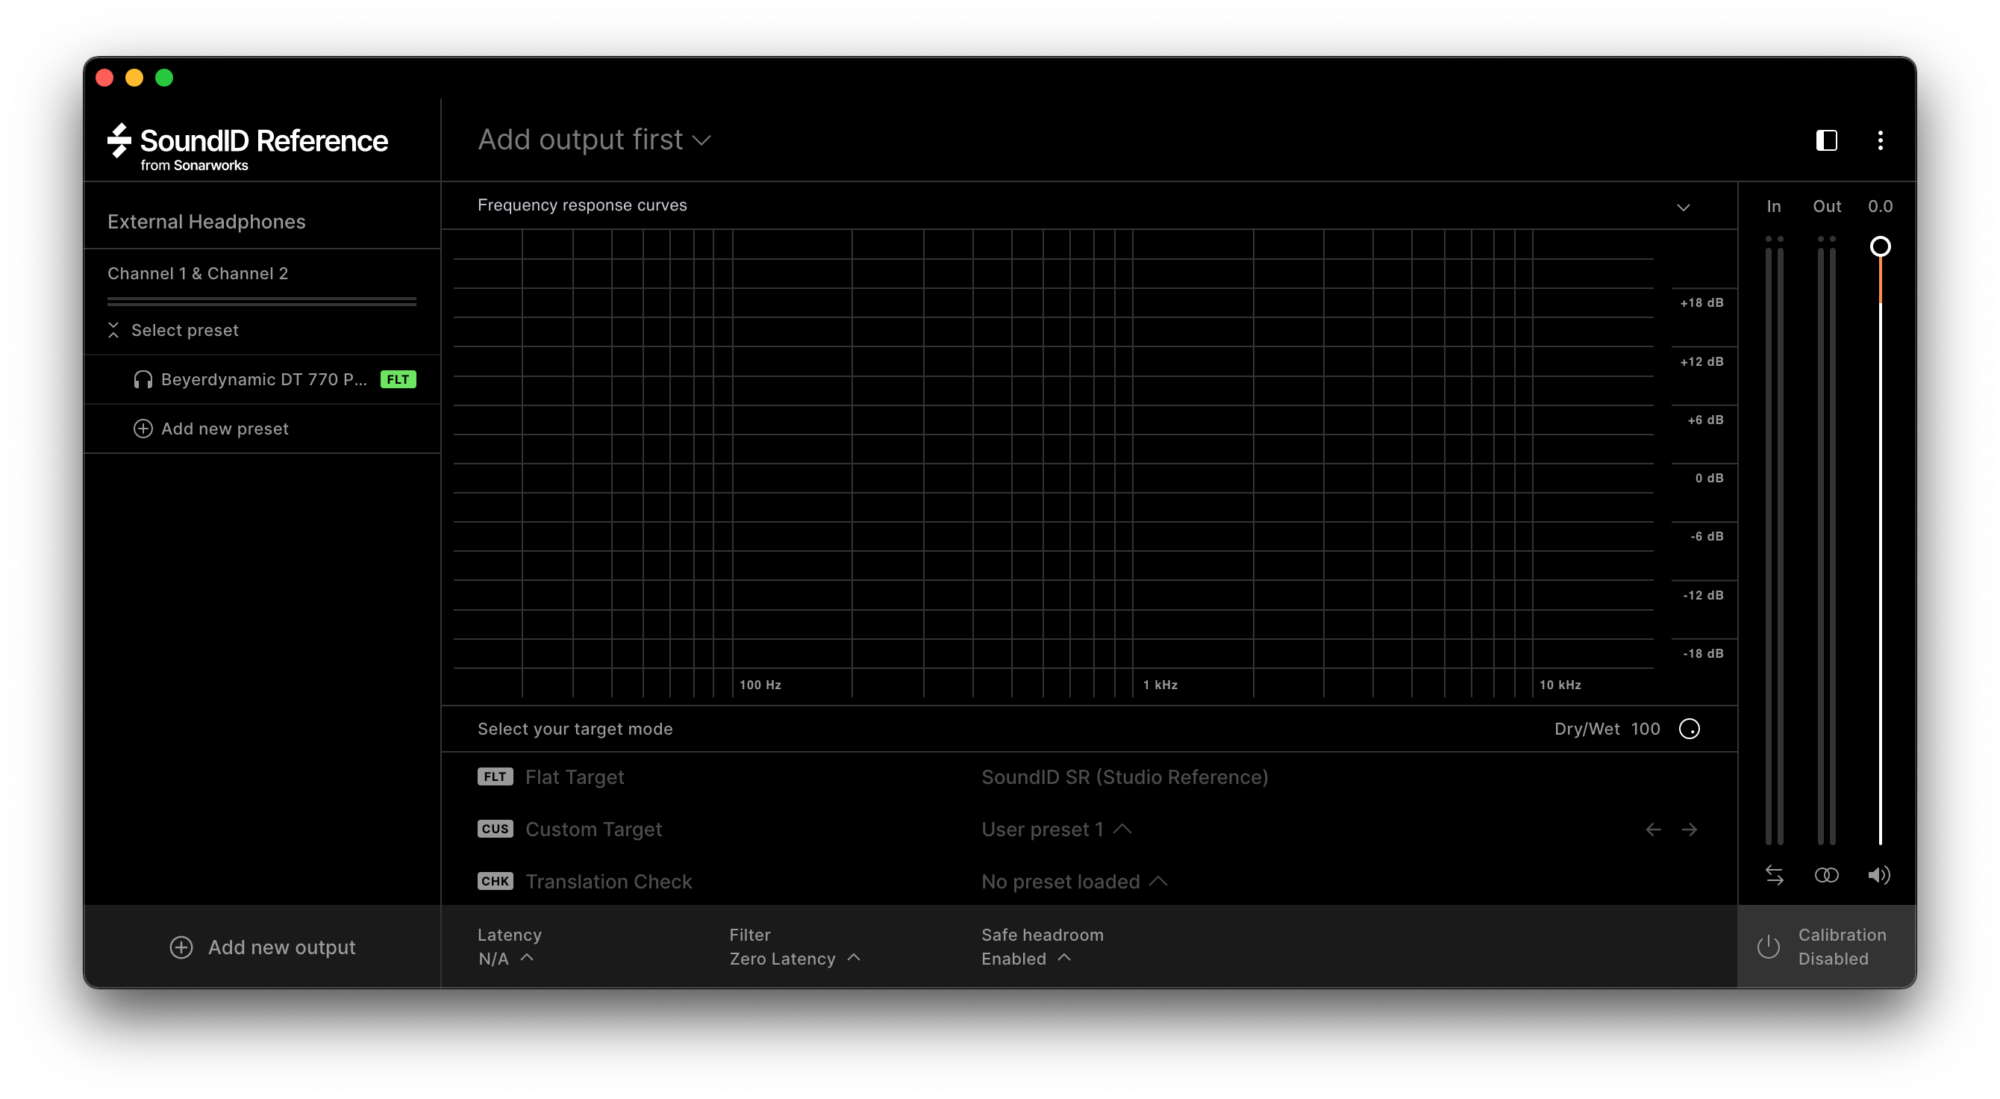2000x1099 pixels.
Task: Click the -18 dB axis label
Action: click(1703, 654)
